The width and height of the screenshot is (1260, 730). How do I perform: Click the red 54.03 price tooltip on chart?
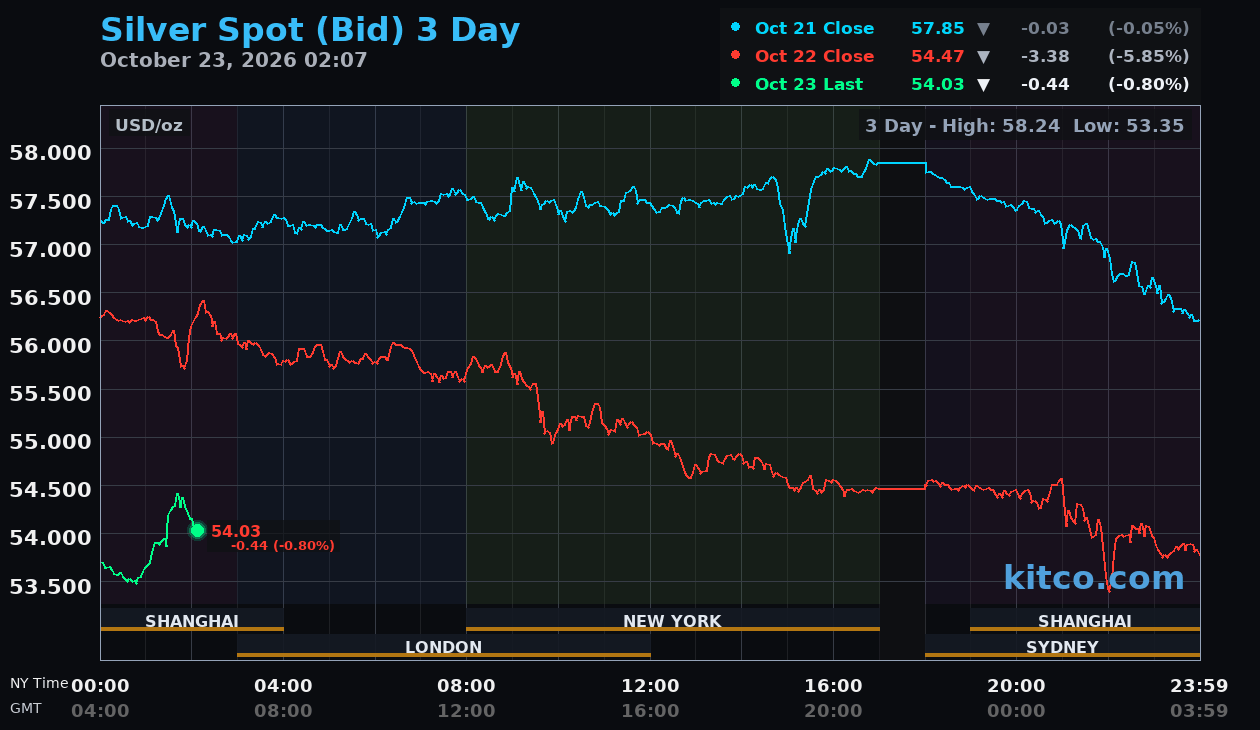236,531
